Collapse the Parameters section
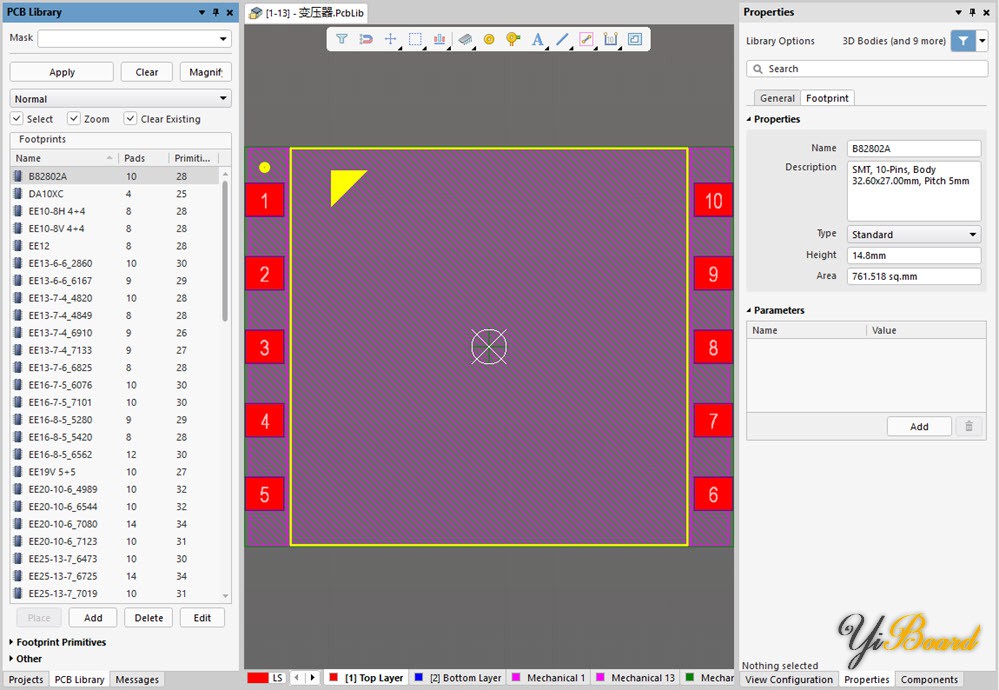 (x=749, y=310)
